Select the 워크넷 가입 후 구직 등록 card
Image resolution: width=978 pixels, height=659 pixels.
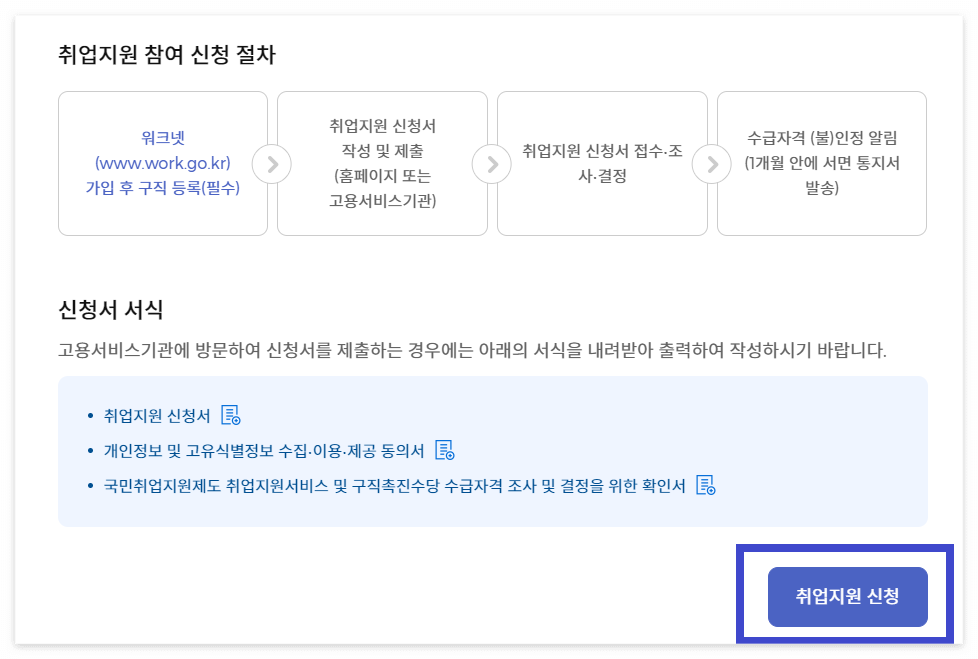click(x=162, y=163)
